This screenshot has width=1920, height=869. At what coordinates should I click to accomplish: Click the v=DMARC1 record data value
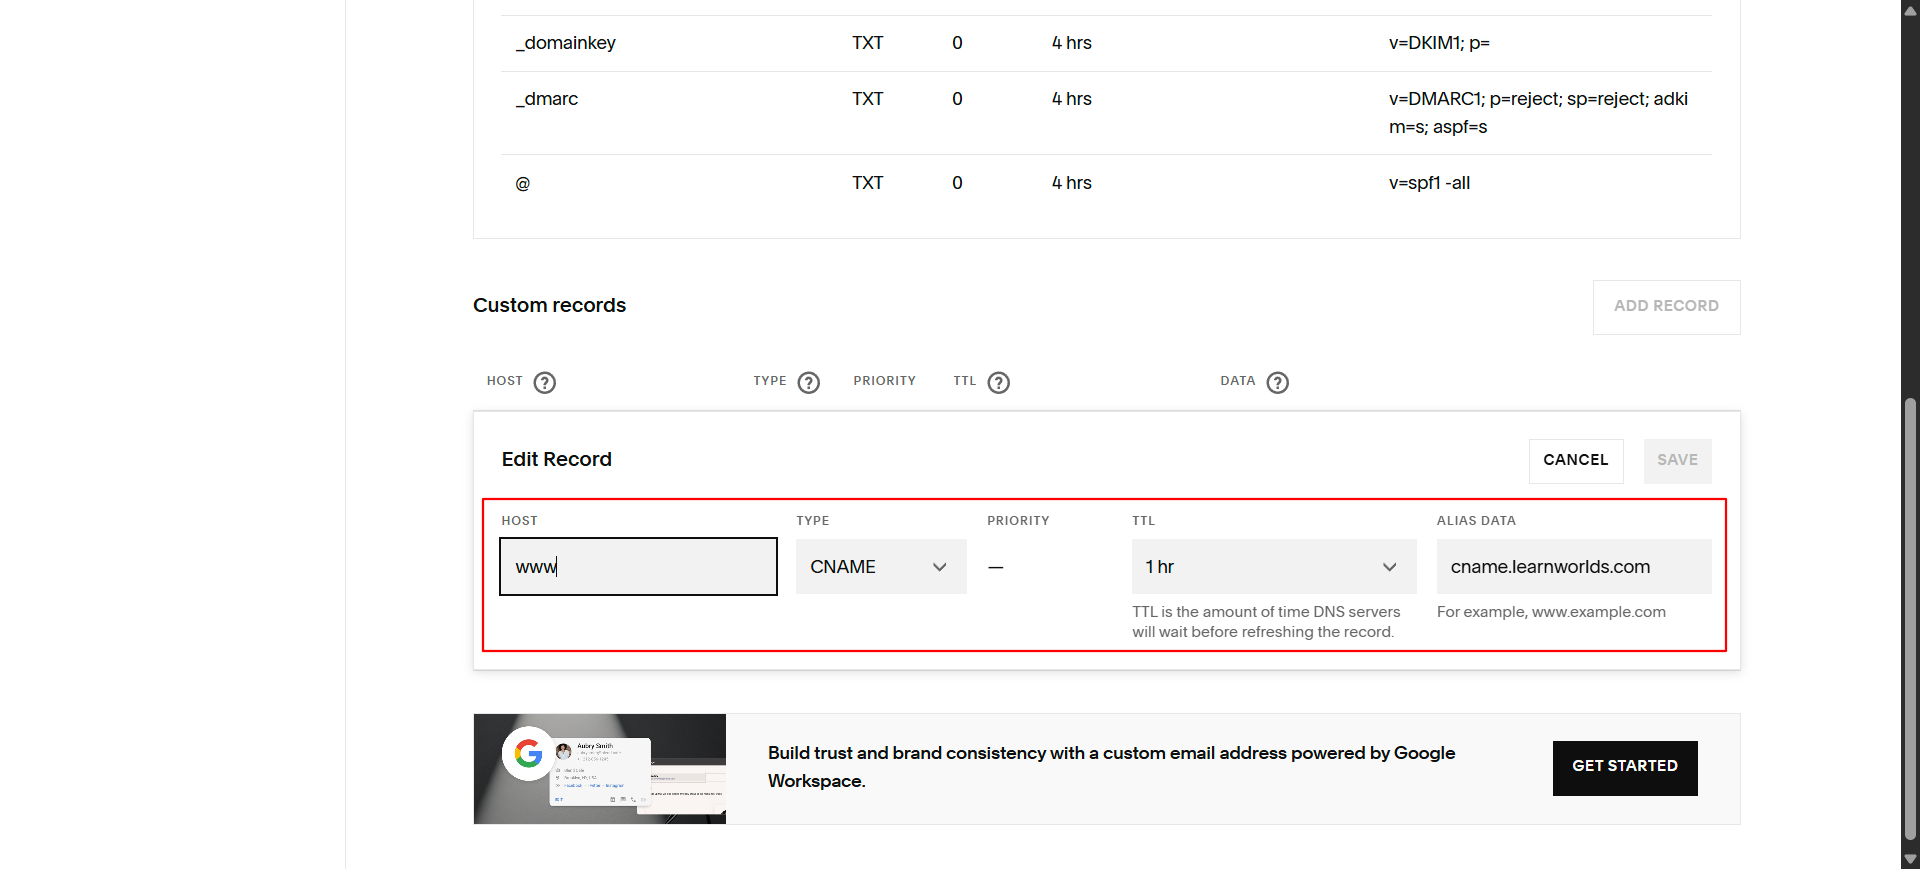tap(1538, 113)
